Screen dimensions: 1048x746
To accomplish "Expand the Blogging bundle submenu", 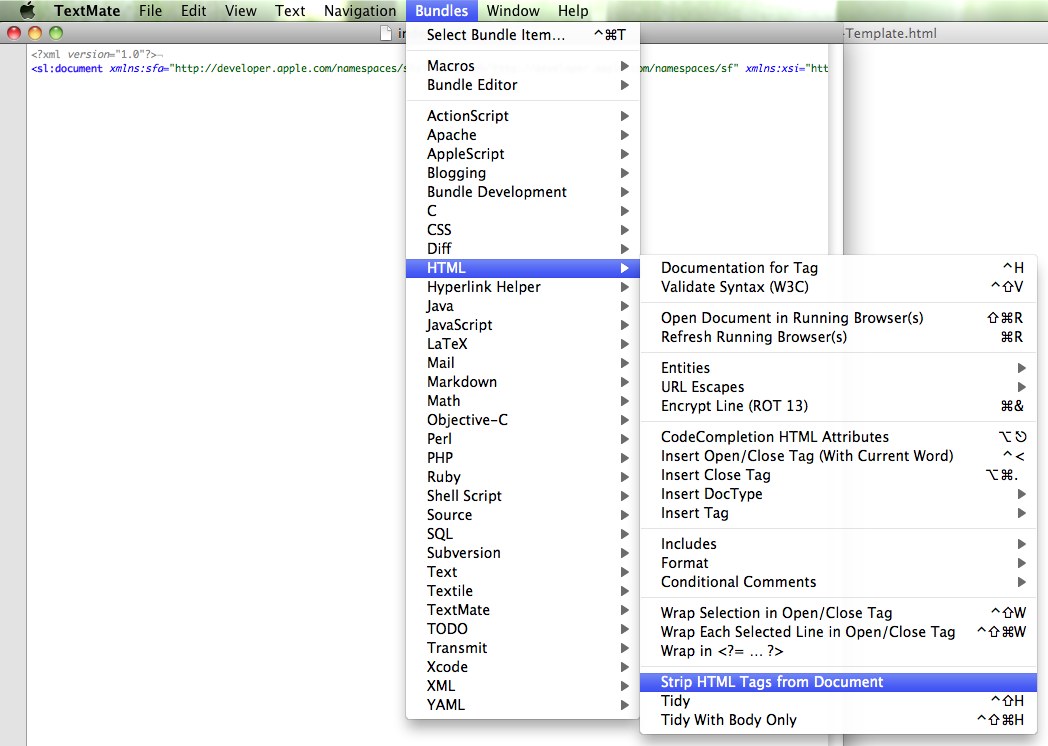I will (523, 173).
